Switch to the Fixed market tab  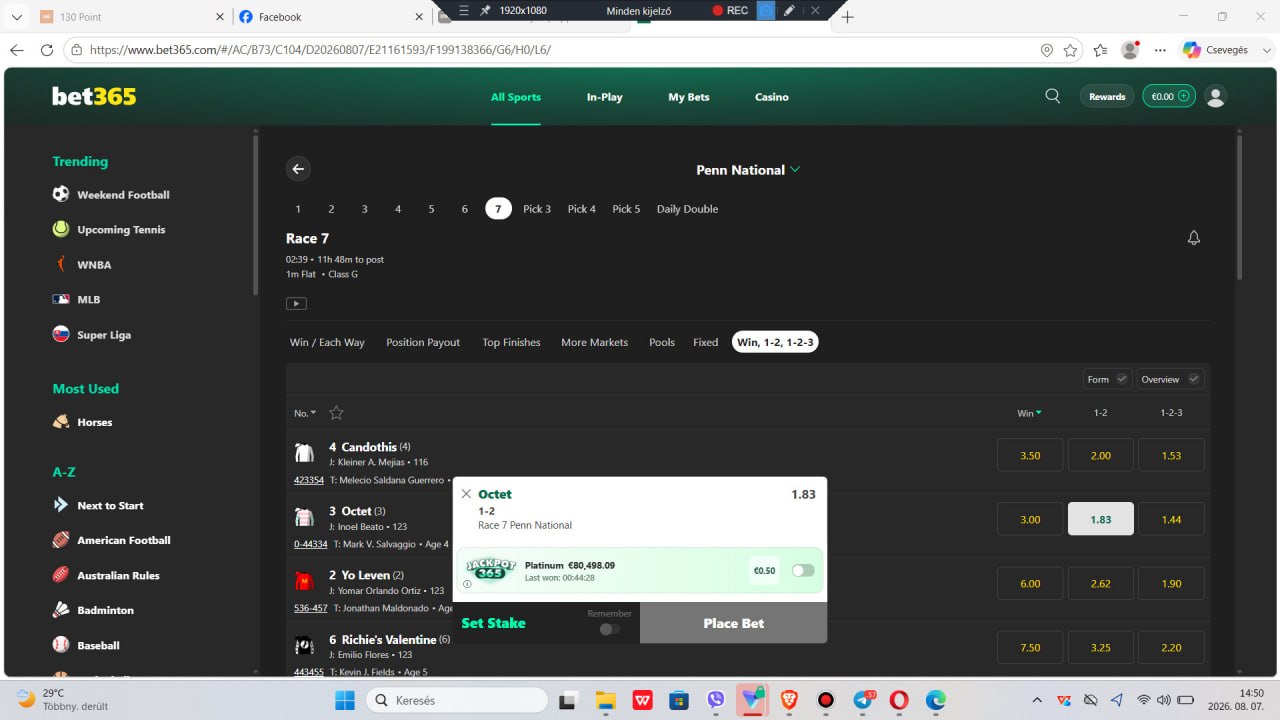[706, 342]
